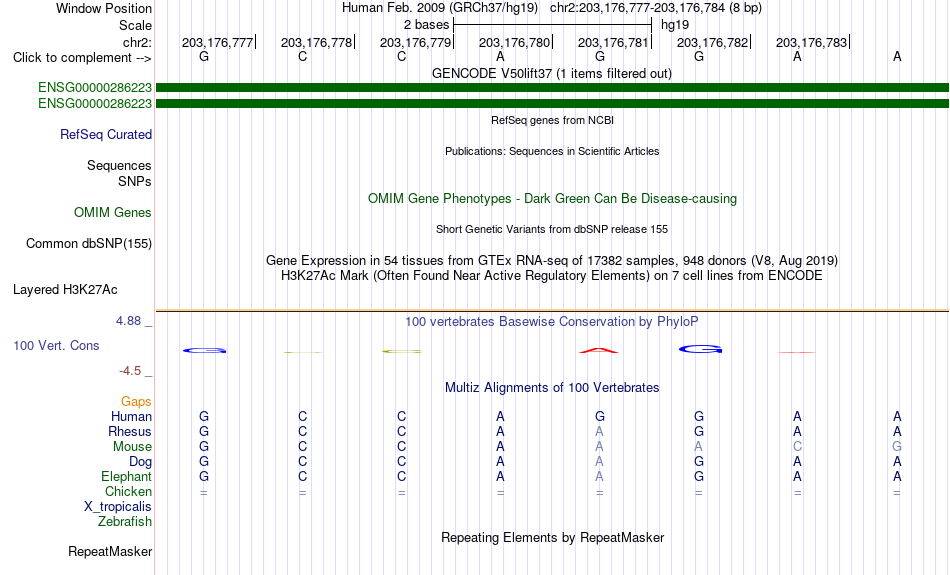
Task: Open Multiz Alignments of 100 Vertebrates title
Action: click(x=552, y=388)
